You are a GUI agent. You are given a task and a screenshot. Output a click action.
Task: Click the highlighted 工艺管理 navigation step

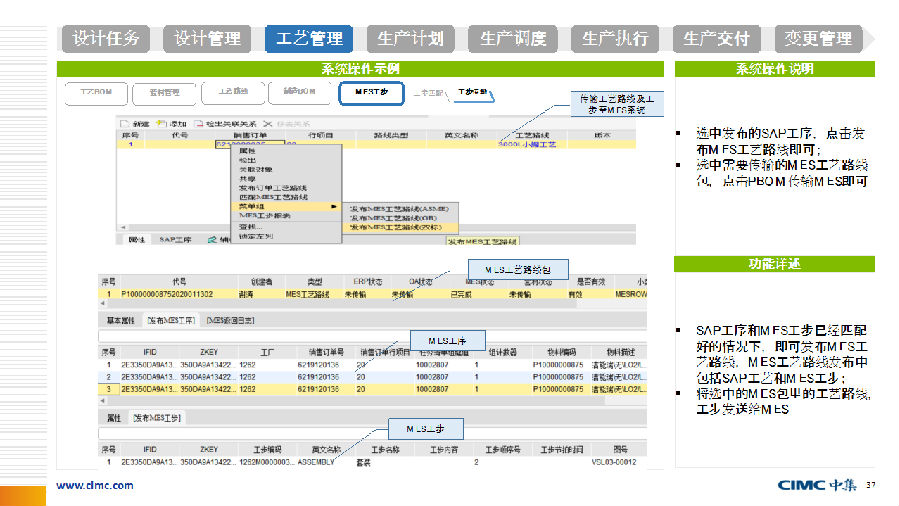coord(308,39)
